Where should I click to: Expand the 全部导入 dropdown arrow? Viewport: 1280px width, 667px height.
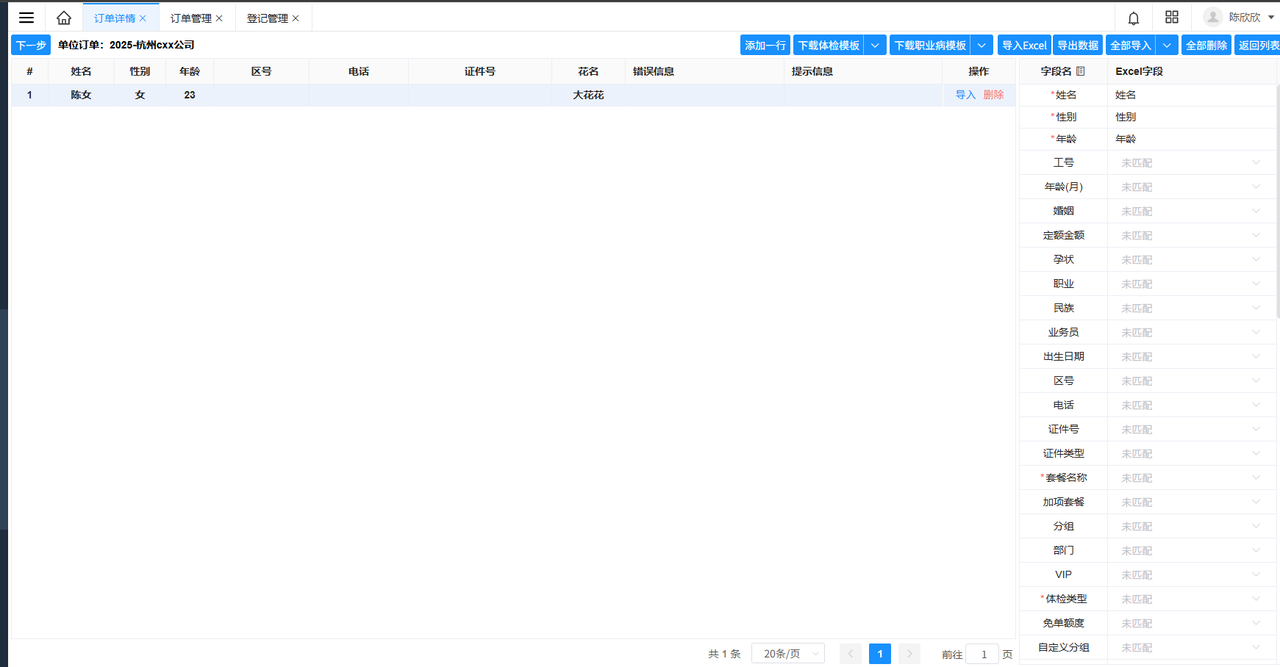[x=1166, y=46]
